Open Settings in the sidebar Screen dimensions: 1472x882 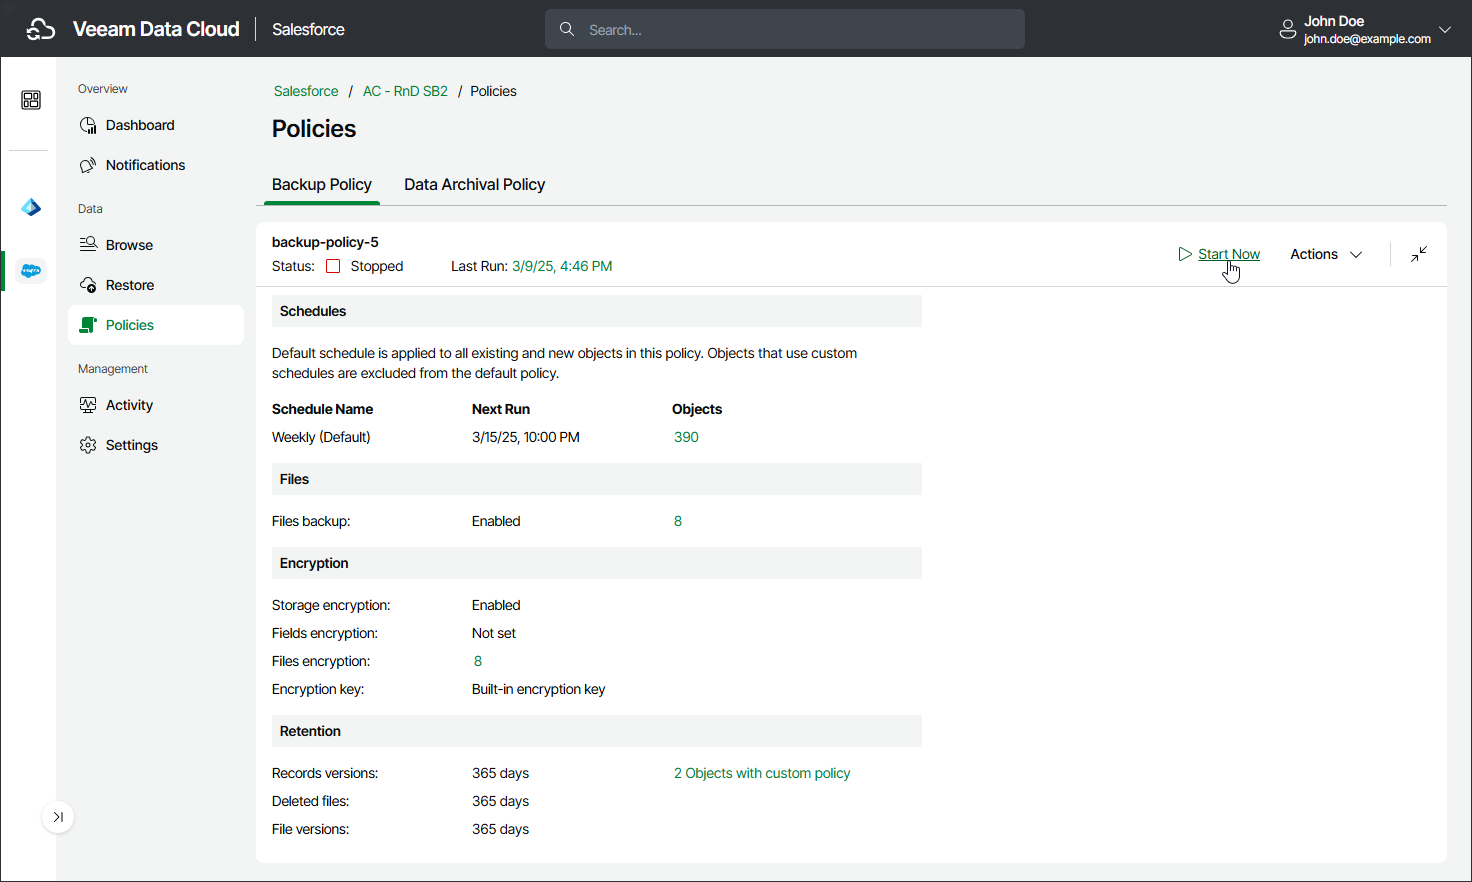pyautogui.click(x=156, y=445)
